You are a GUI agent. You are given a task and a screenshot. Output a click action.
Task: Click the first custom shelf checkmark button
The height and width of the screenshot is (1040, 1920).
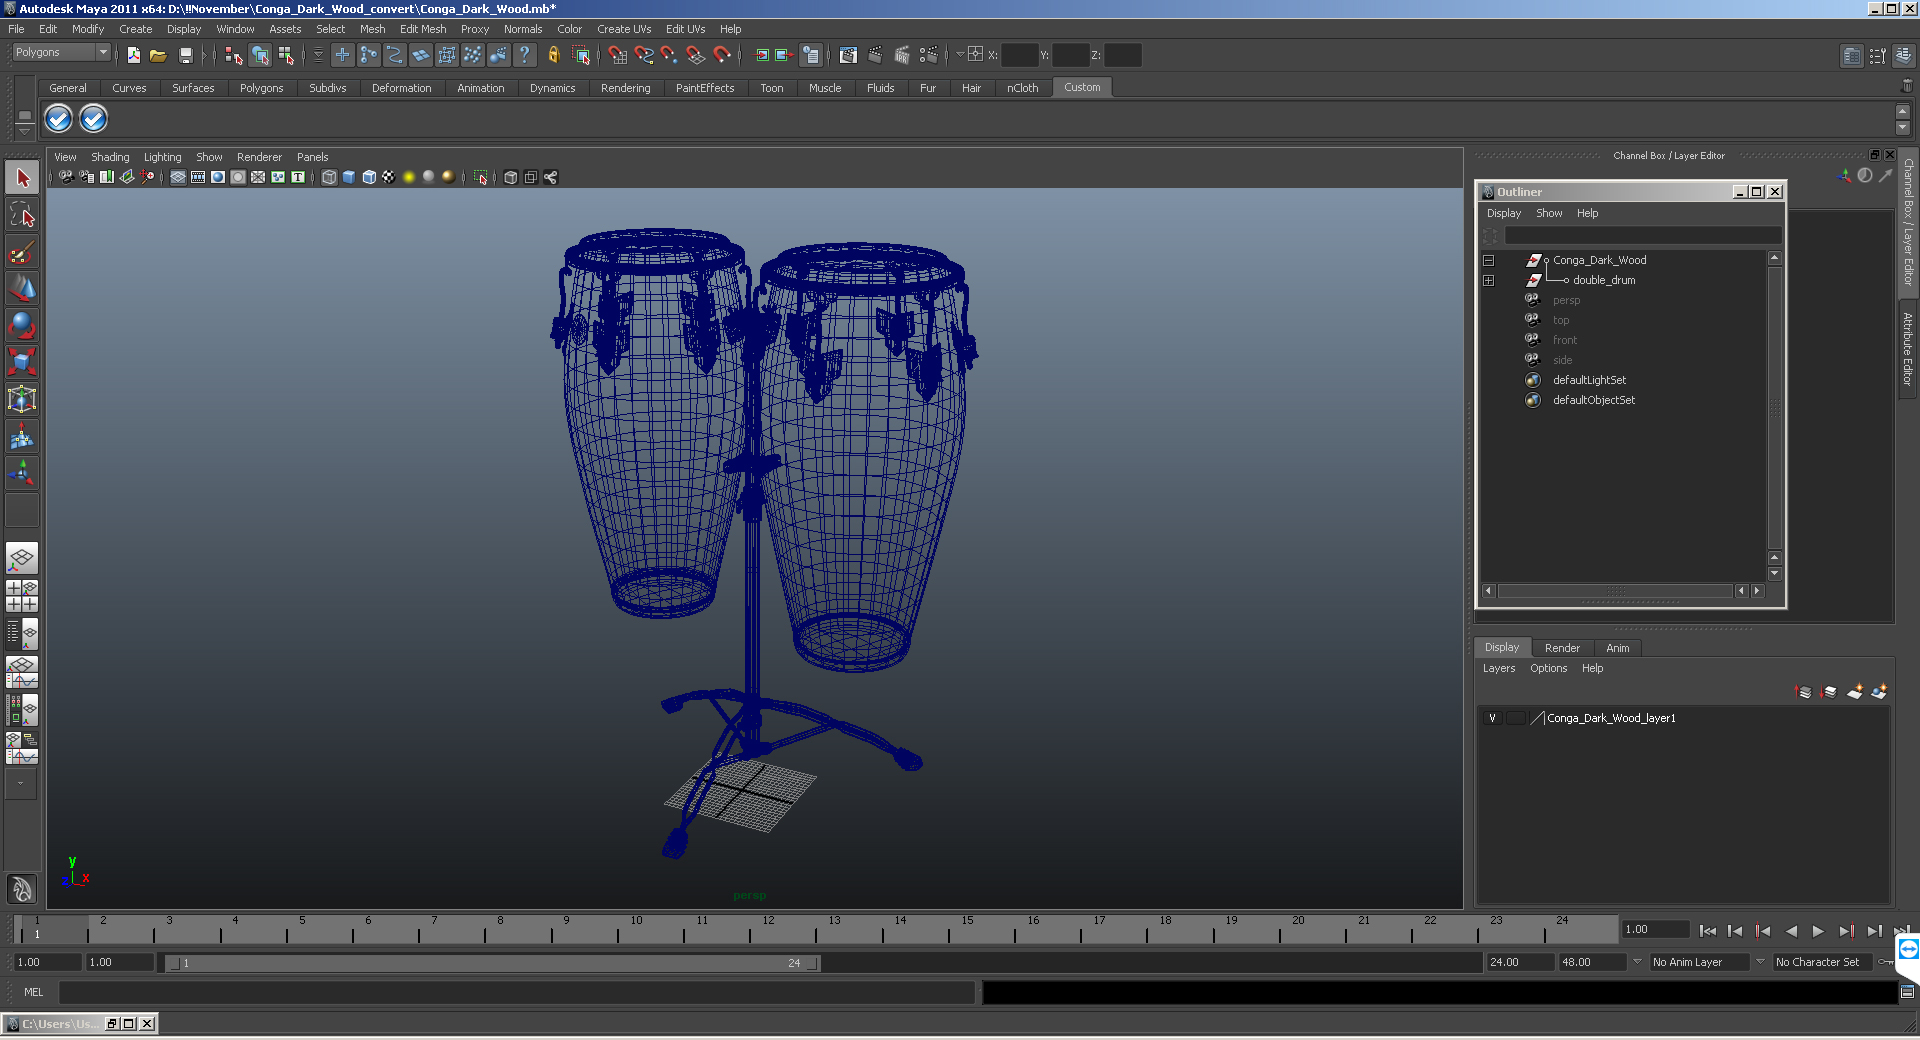[x=59, y=119]
